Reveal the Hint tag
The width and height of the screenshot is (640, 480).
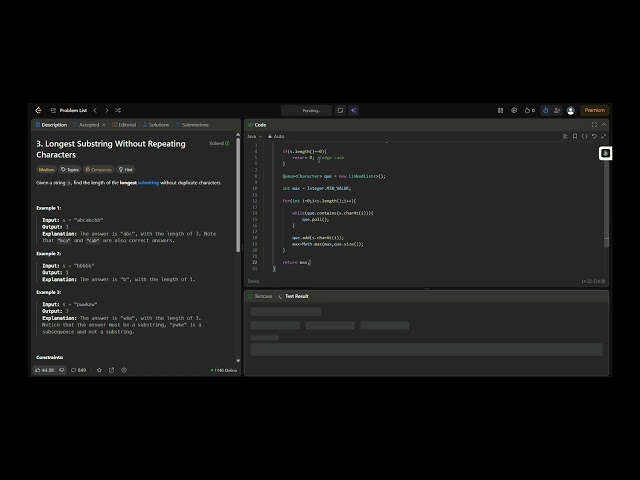[126, 169]
